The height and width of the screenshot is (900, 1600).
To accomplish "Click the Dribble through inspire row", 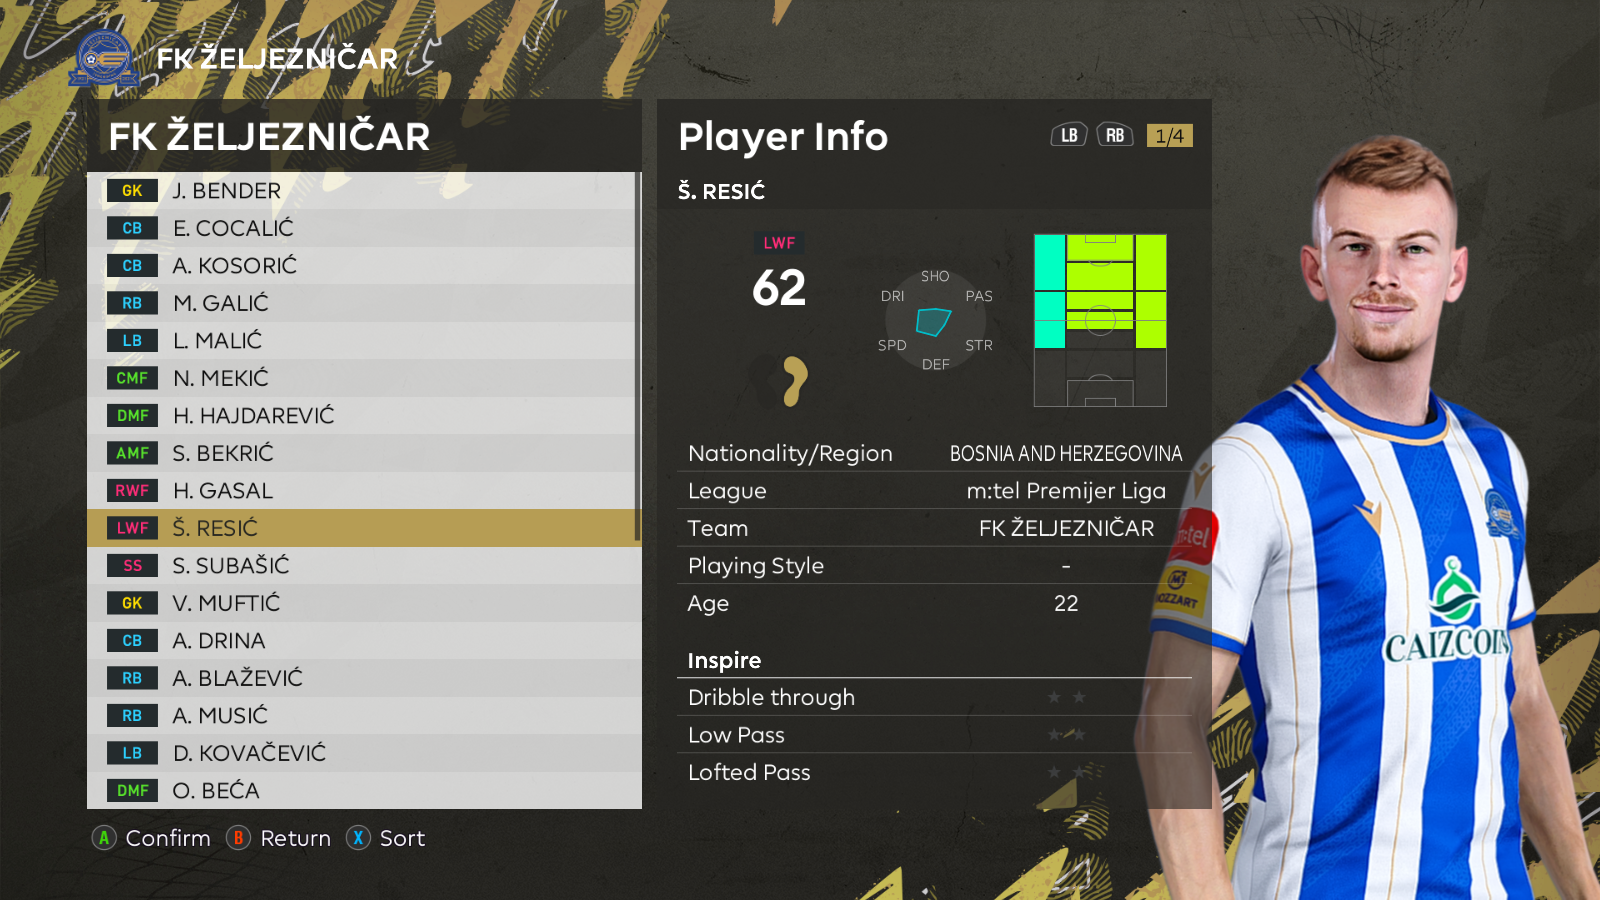I will pyautogui.click(x=934, y=698).
